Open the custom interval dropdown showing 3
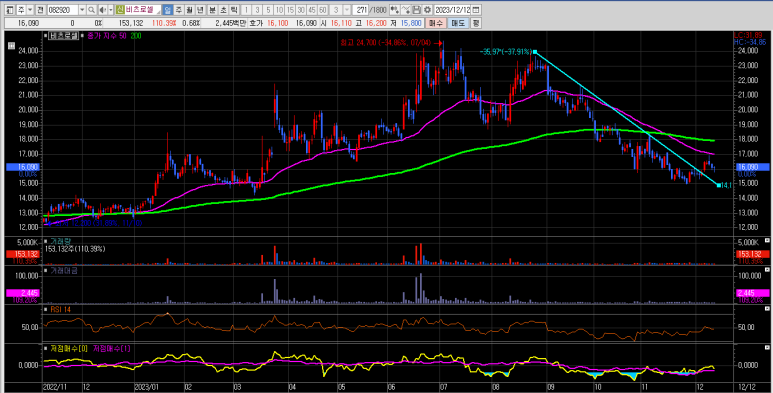The width and height of the screenshot is (773, 393). [x=347, y=10]
